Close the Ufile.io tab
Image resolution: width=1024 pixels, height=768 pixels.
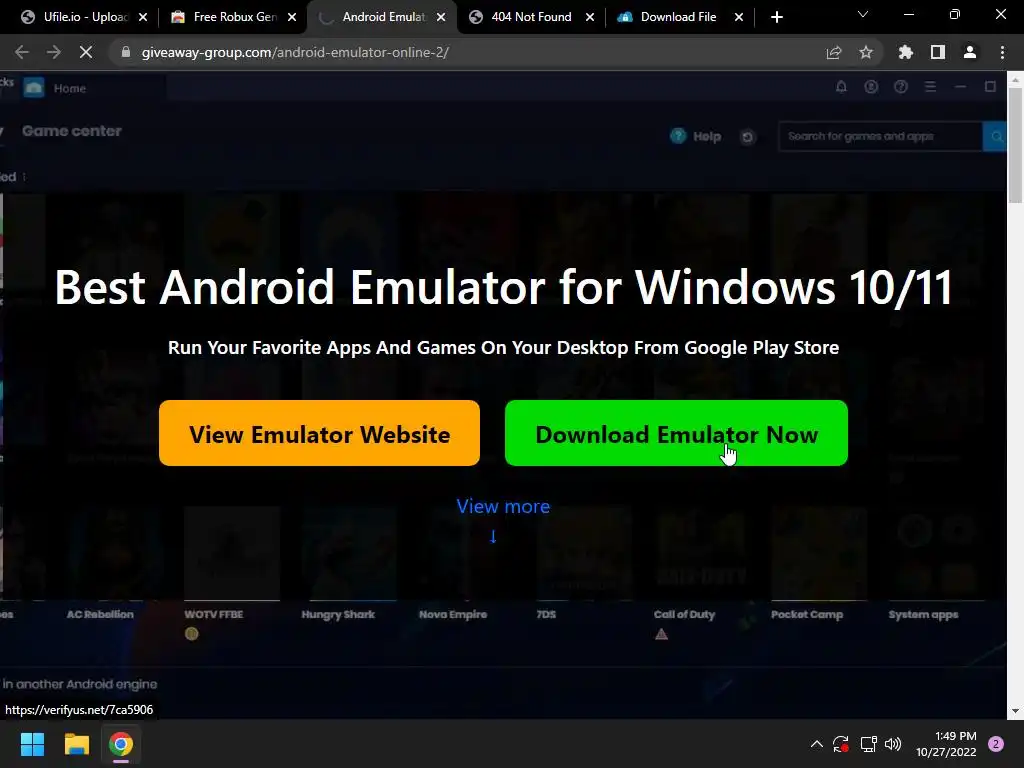[143, 18]
